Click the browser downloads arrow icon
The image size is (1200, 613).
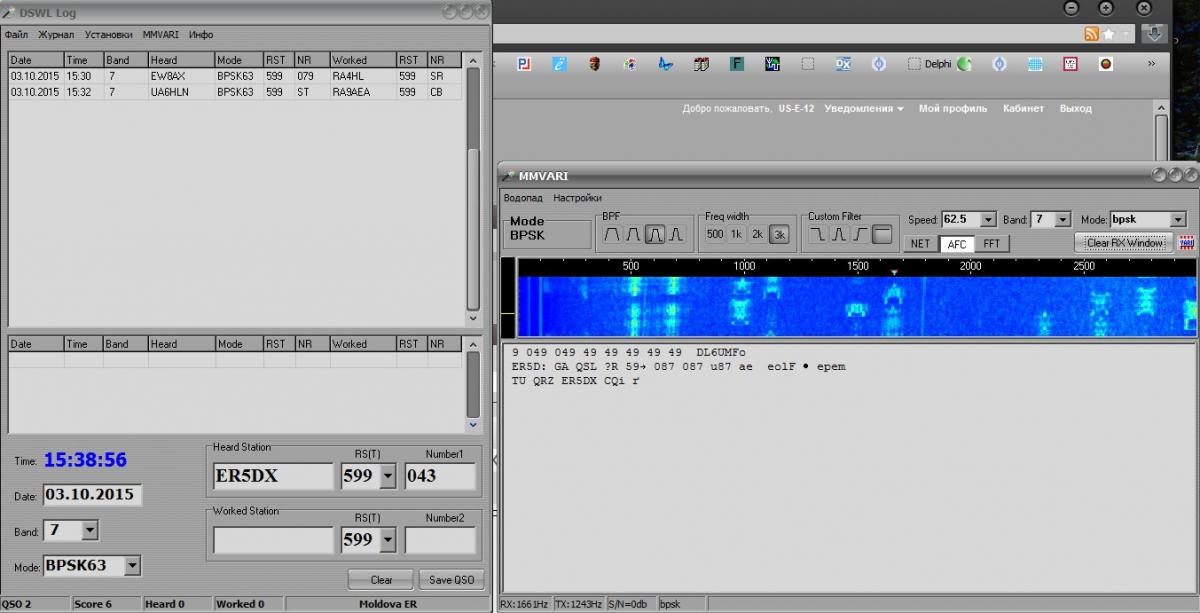click(x=1154, y=34)
